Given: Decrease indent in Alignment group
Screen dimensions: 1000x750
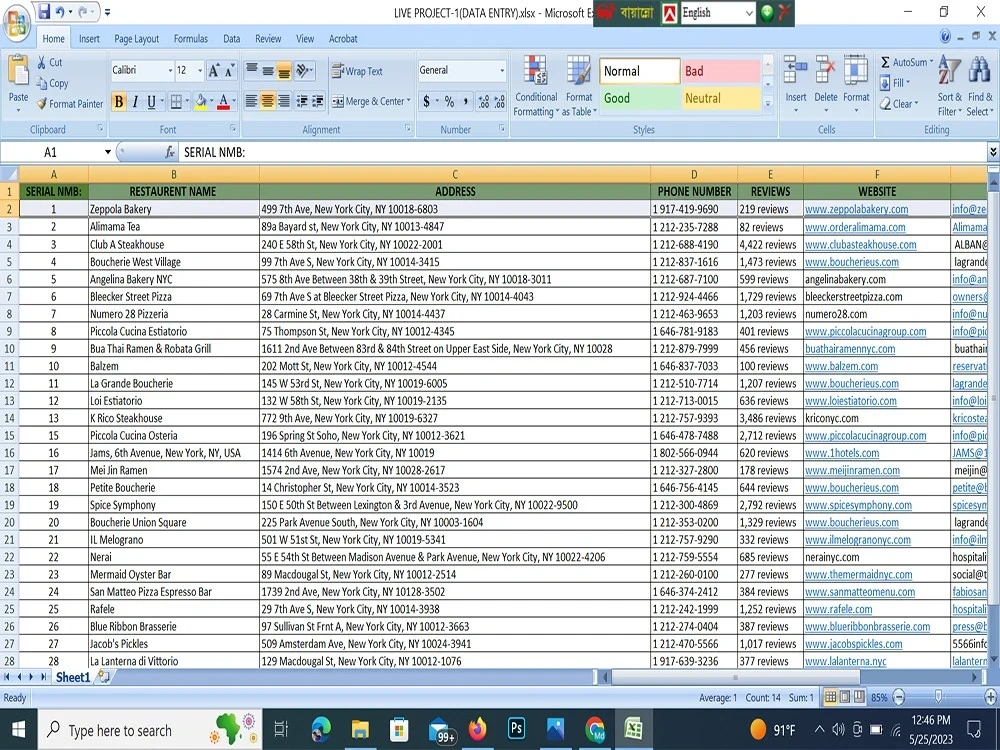Looking at the screenshot, I should point(302,101).
